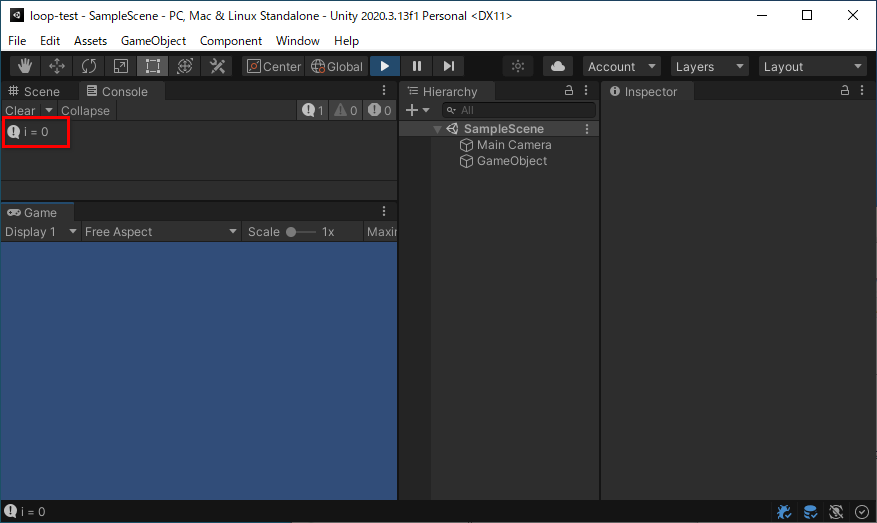
Task: Select the Hand tool
Action: point(24,66)
